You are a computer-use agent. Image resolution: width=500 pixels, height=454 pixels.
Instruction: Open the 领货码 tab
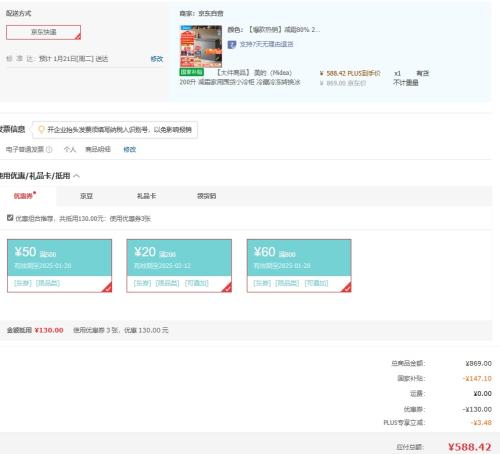pyautogui.click(x=206, y=196)
